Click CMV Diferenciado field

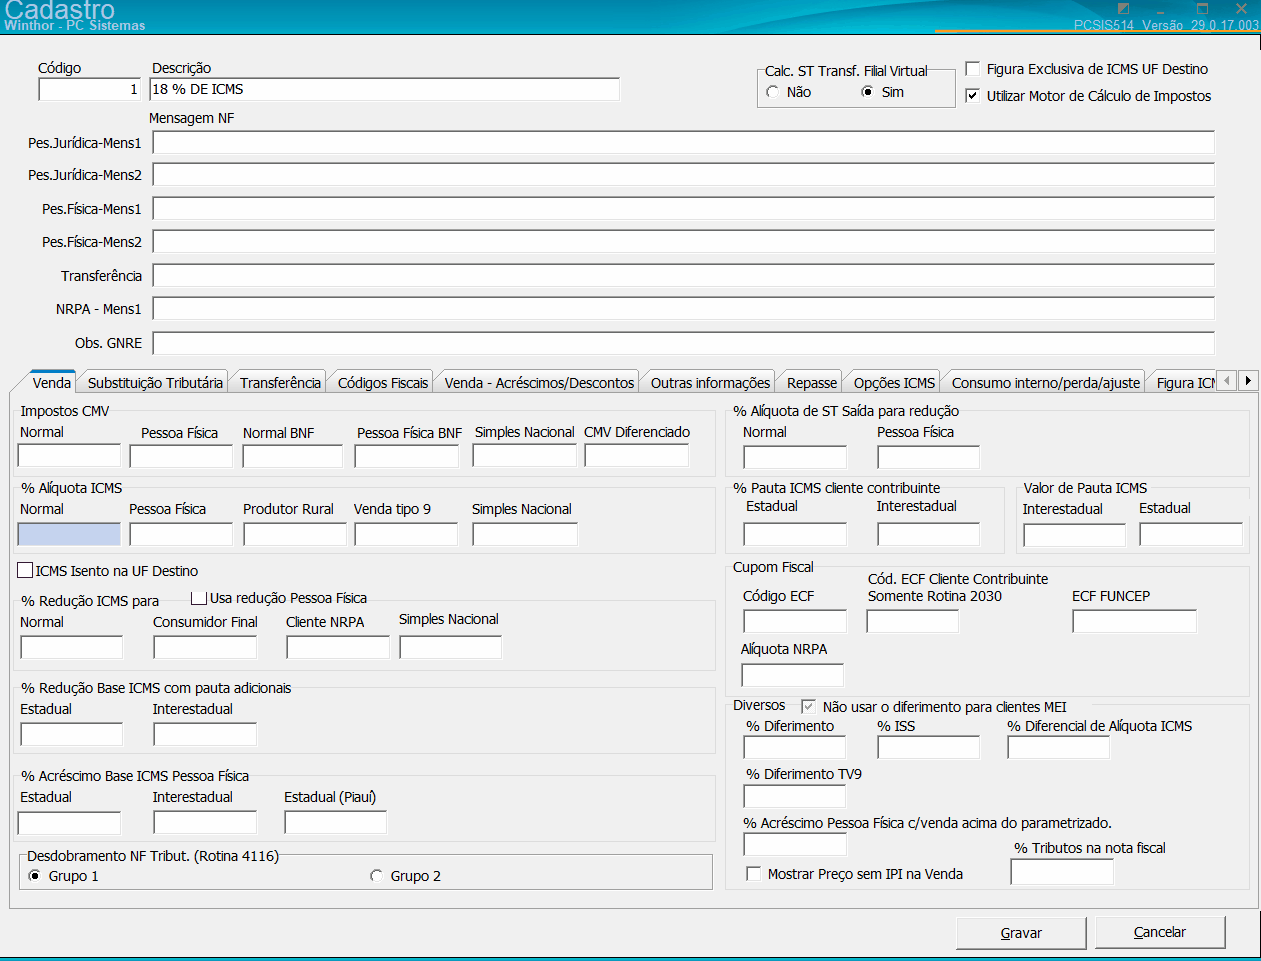click(x=637, y=456)
